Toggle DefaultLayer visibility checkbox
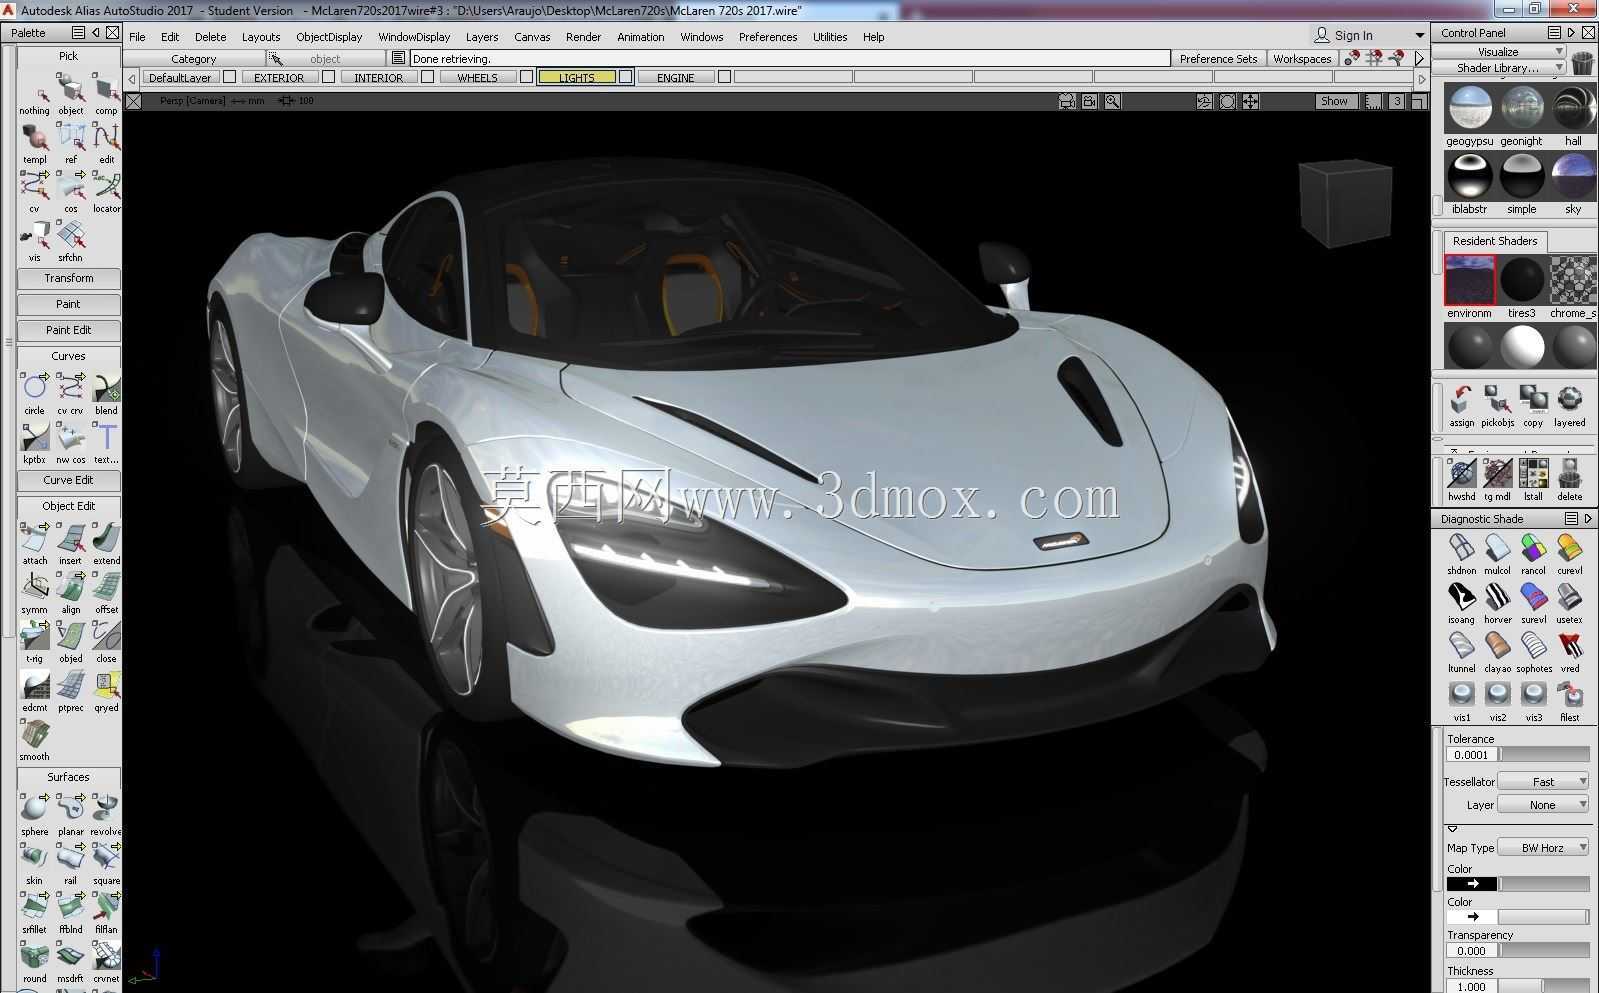This screenshot has height=993, width=1599. pos(229,77)
